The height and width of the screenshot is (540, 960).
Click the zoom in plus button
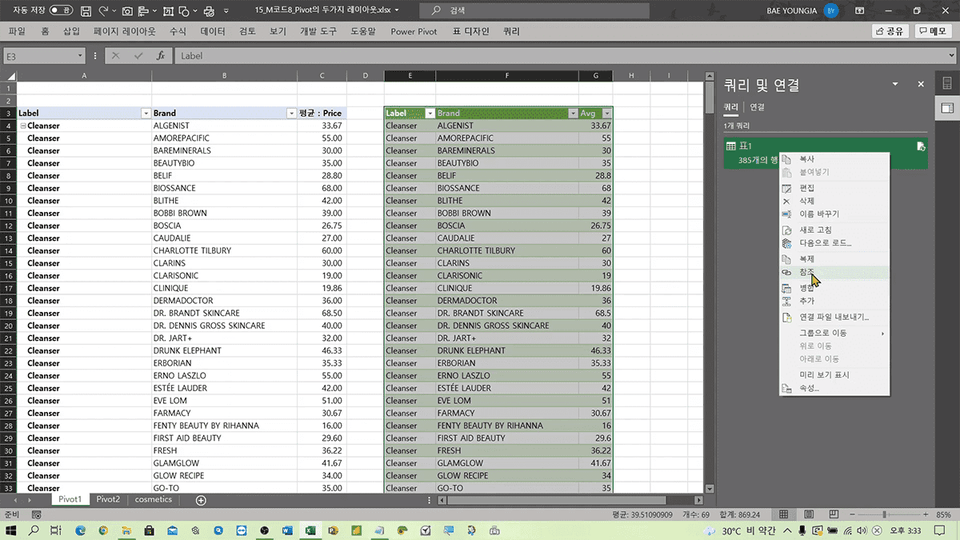925,514
